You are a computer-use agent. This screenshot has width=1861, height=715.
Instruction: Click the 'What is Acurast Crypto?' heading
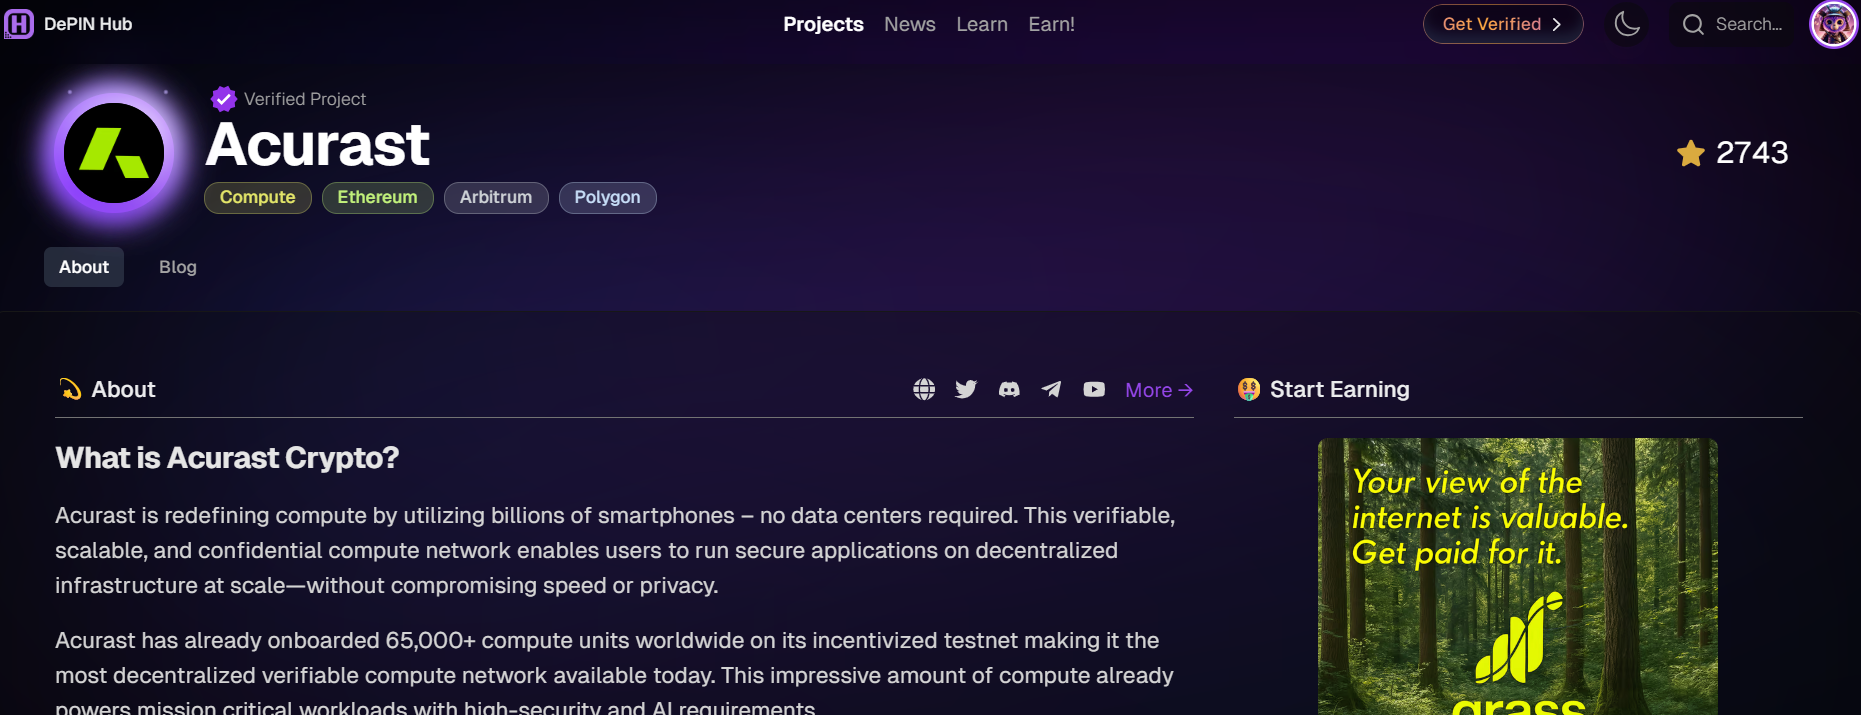pyautogui.click(x=227, y=458)
